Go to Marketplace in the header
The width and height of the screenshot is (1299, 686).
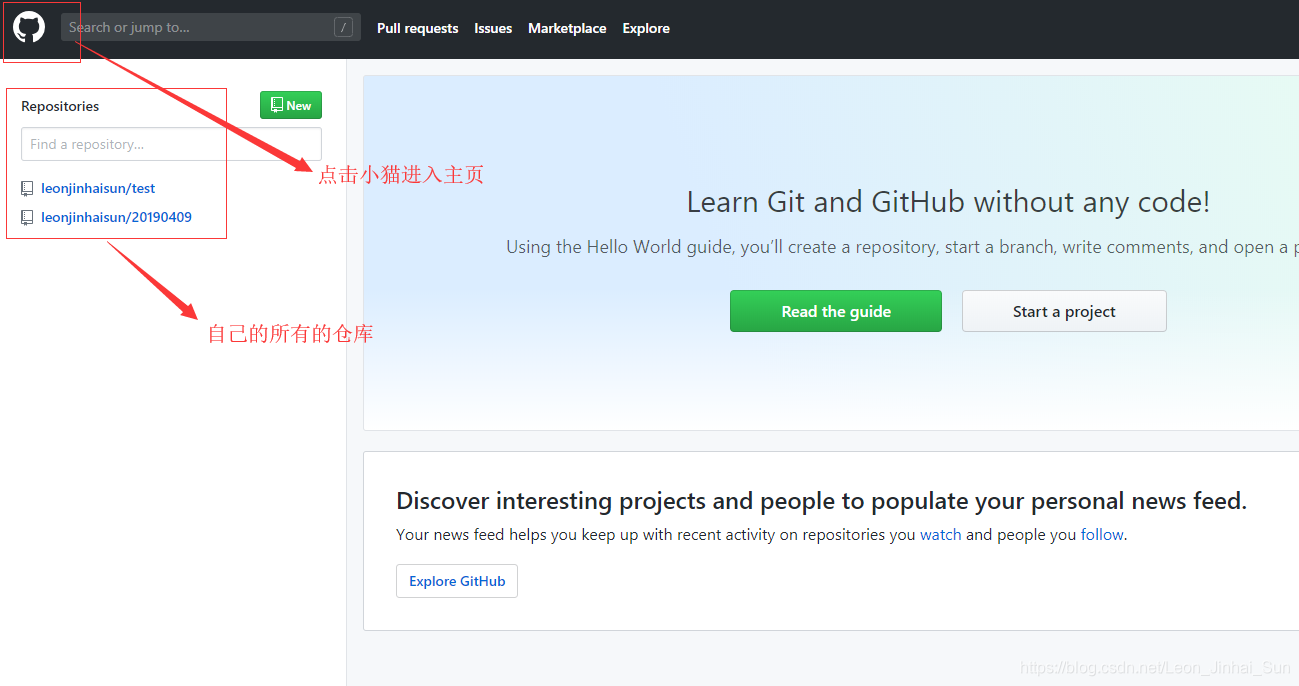tap(567, 28)
